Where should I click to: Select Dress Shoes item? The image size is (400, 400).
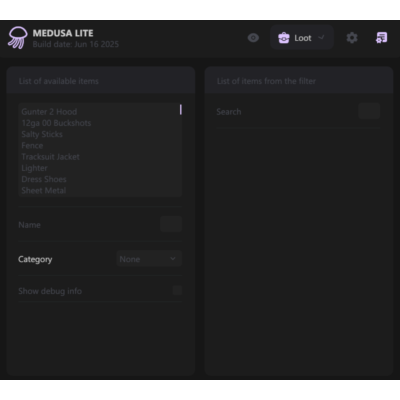[44, 179]
